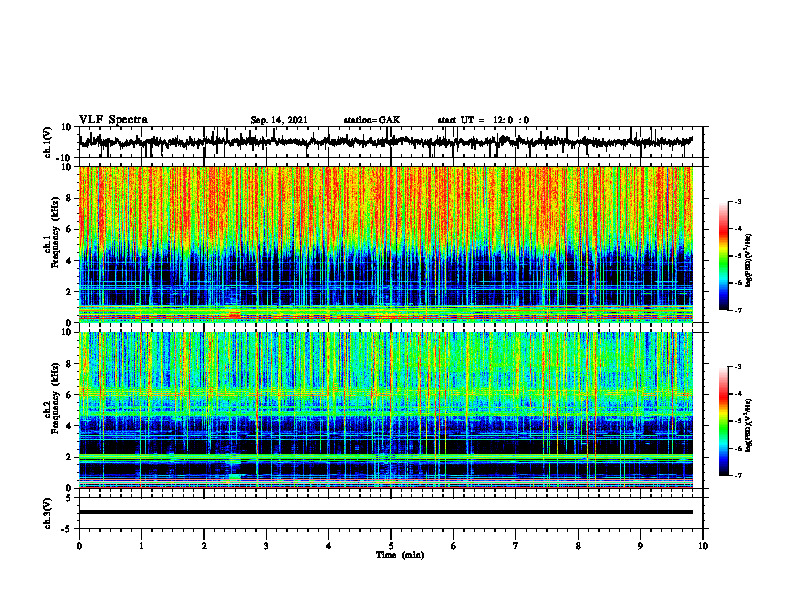The height and width of the screenshot is (612, 792).
Task: Click the "VLF Spectra" plot title
Action: click(x=113, y=120)
